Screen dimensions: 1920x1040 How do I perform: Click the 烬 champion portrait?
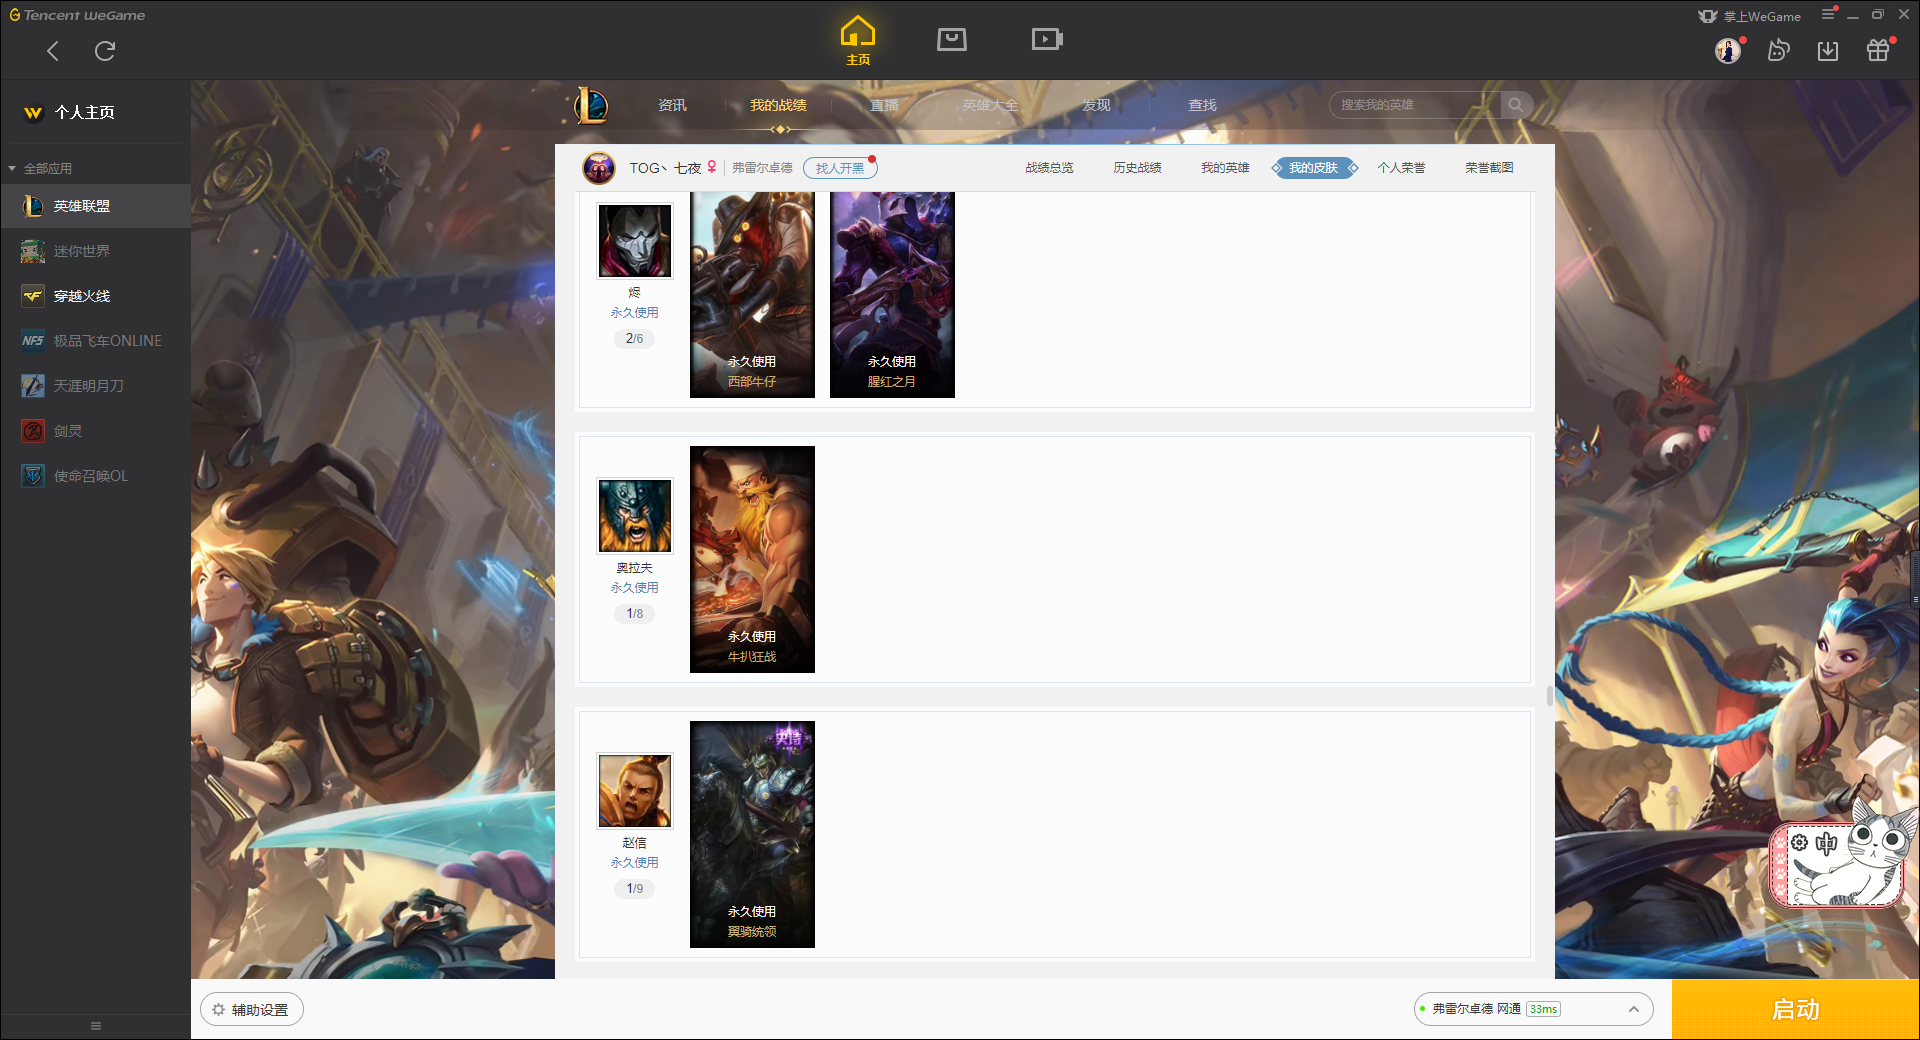635,241
